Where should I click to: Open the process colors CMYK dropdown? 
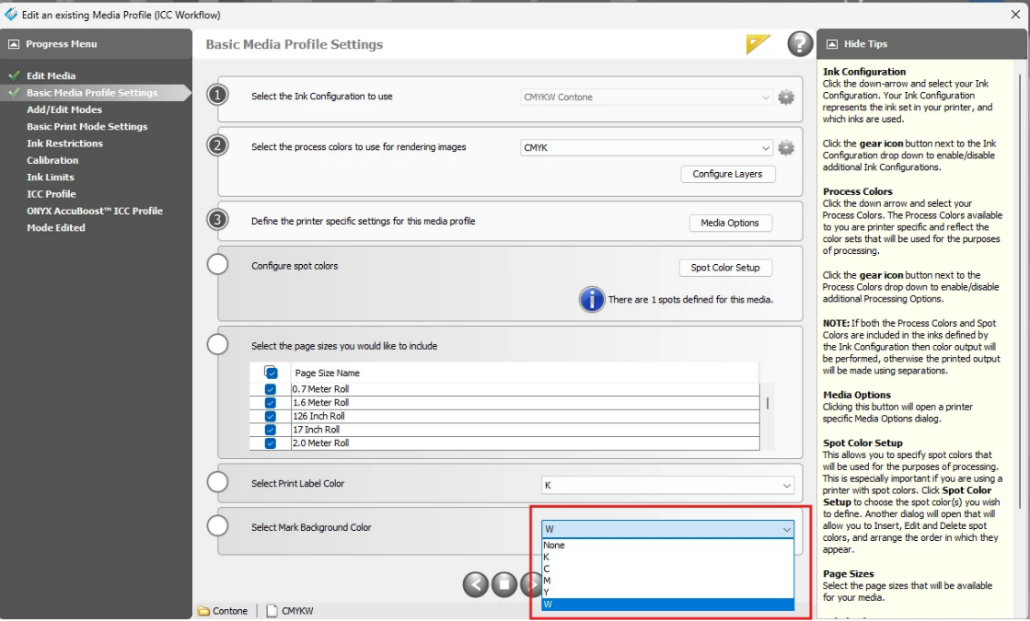click(x=647, y=148)
